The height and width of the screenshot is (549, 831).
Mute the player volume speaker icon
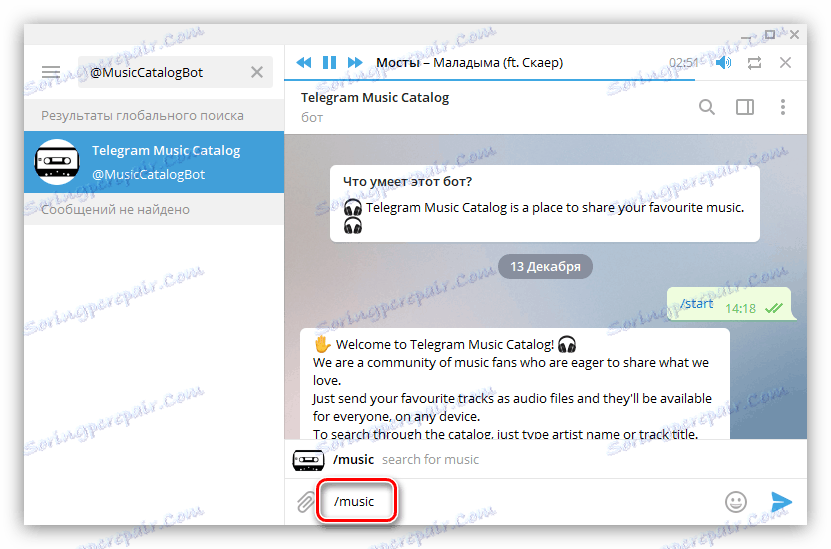point(723,63)
